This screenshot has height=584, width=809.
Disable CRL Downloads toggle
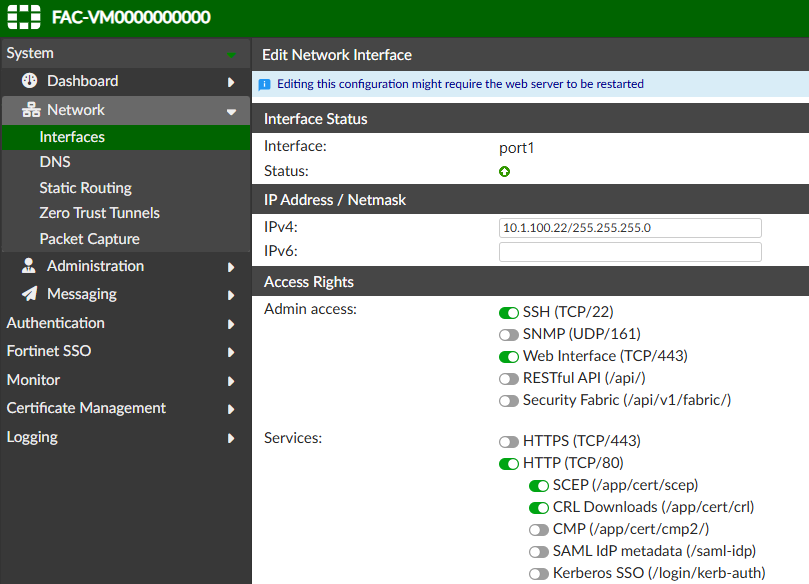539,508
